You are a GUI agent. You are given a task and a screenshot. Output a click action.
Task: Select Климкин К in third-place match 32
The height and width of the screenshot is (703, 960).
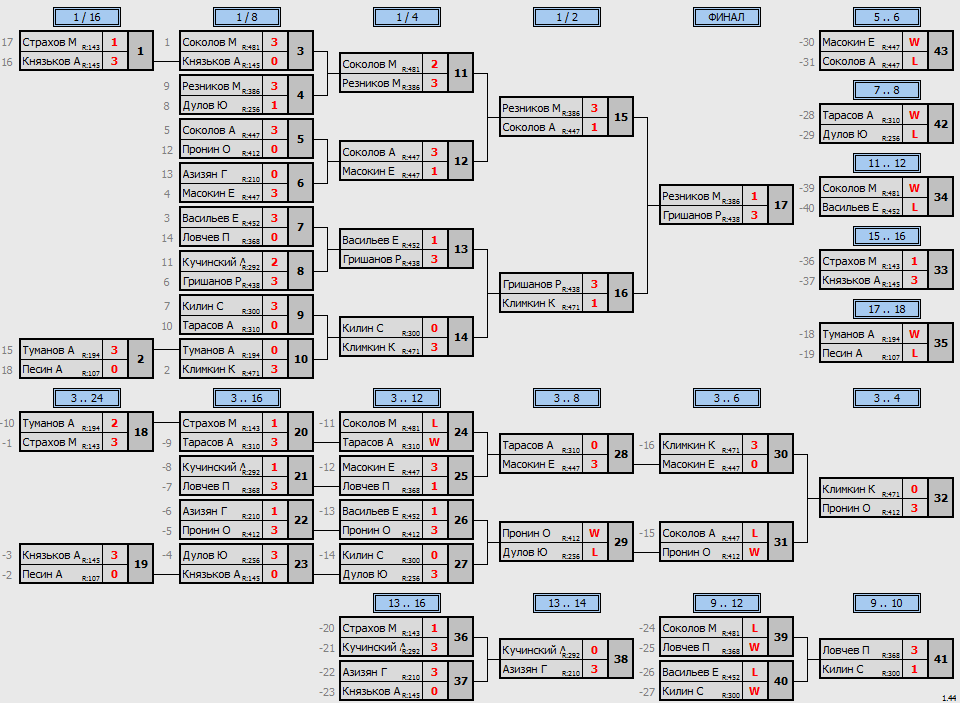[x=849, y=489]
